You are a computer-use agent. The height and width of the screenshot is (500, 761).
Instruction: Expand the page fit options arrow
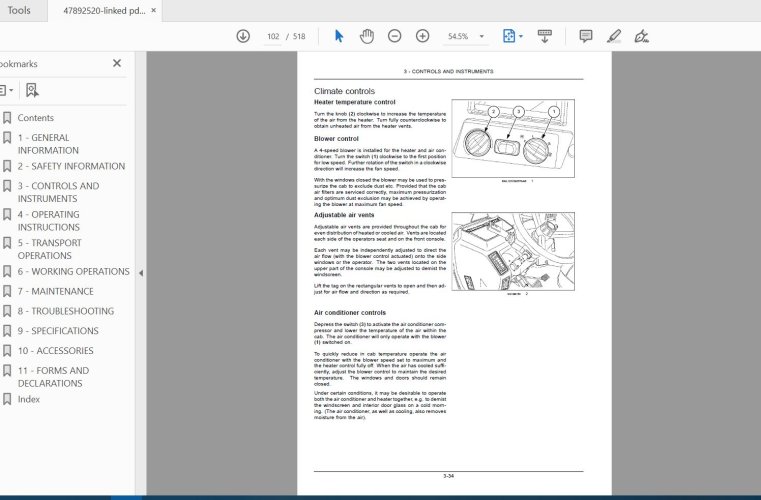tap(521, 36)
